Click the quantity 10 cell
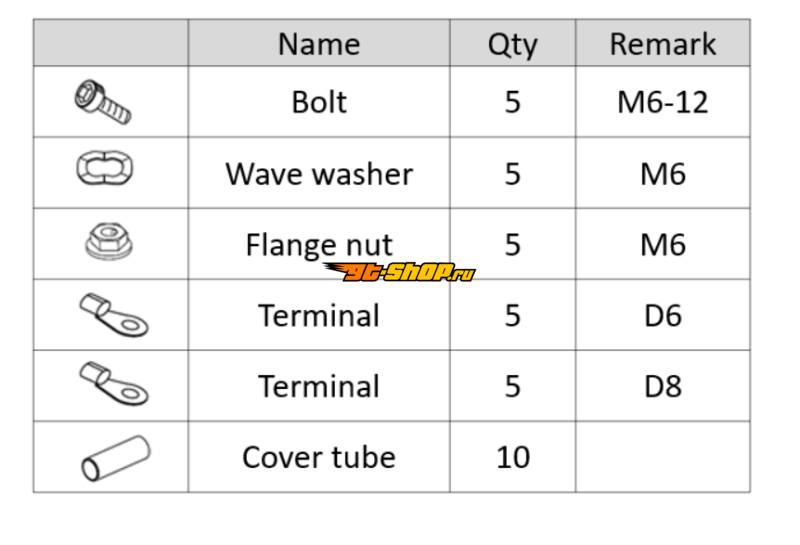Screen dimensions: 800x545 click(512, 457)
